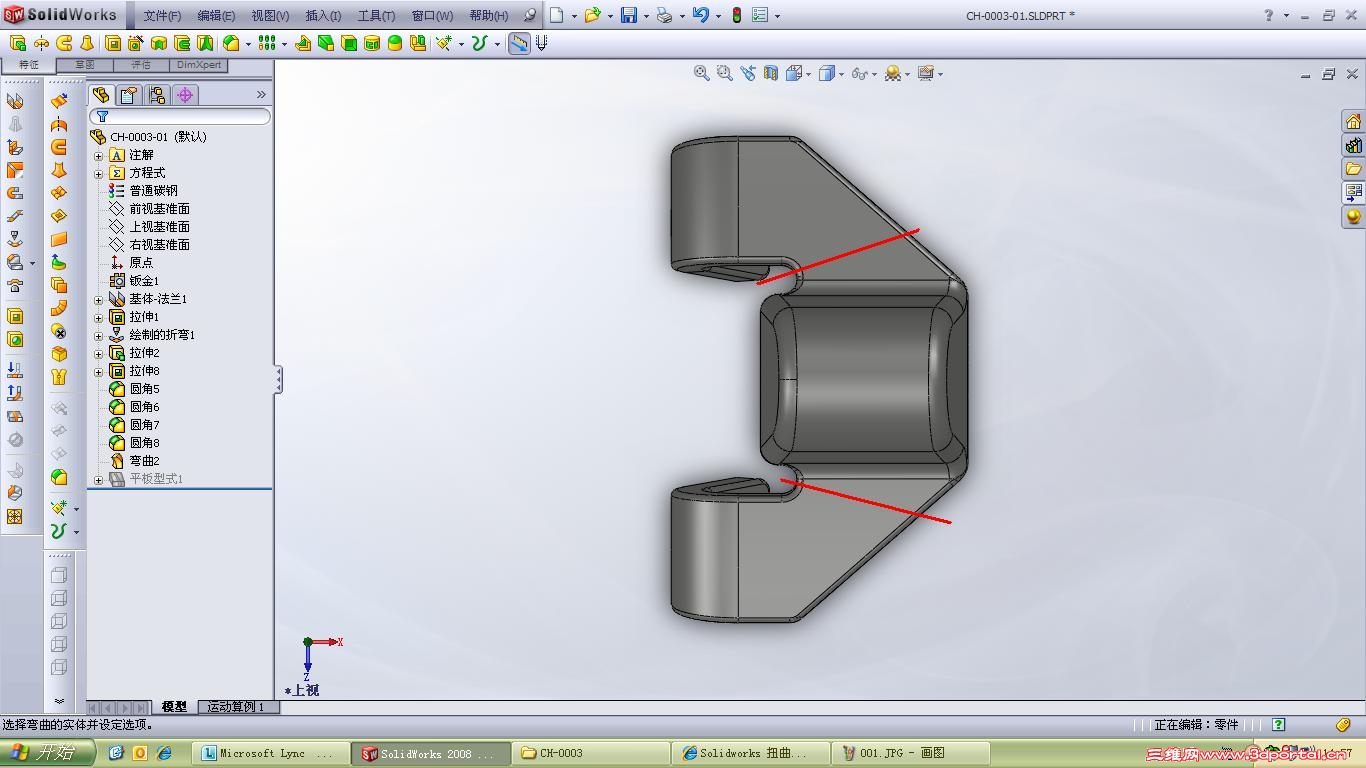Open the ConfigurationManager tab icon

tap(157, 95)
